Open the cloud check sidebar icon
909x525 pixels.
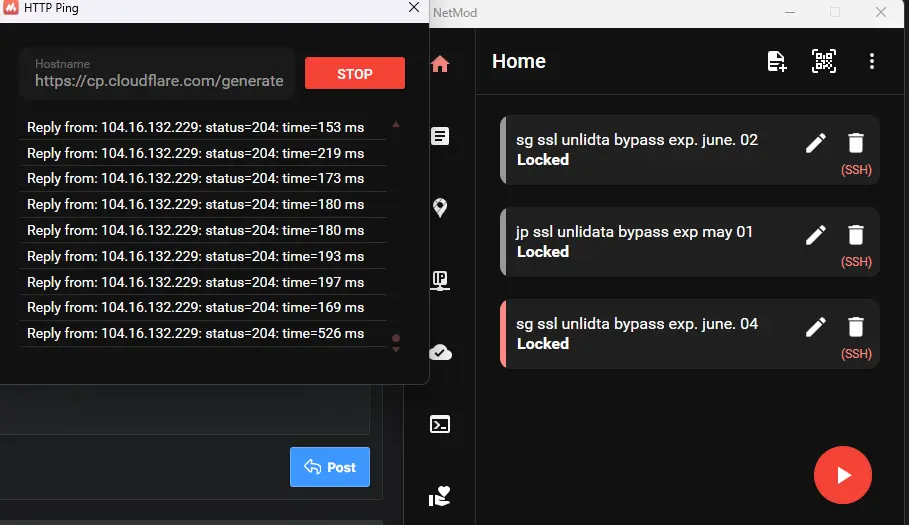point(440,352)
